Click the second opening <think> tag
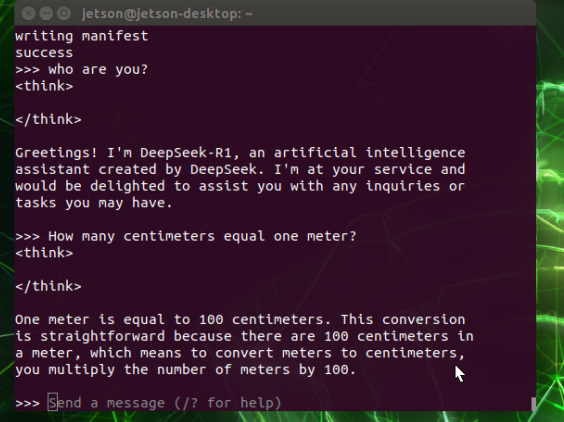This screenshot has width=564, height=422. click(x=44, y=253)
